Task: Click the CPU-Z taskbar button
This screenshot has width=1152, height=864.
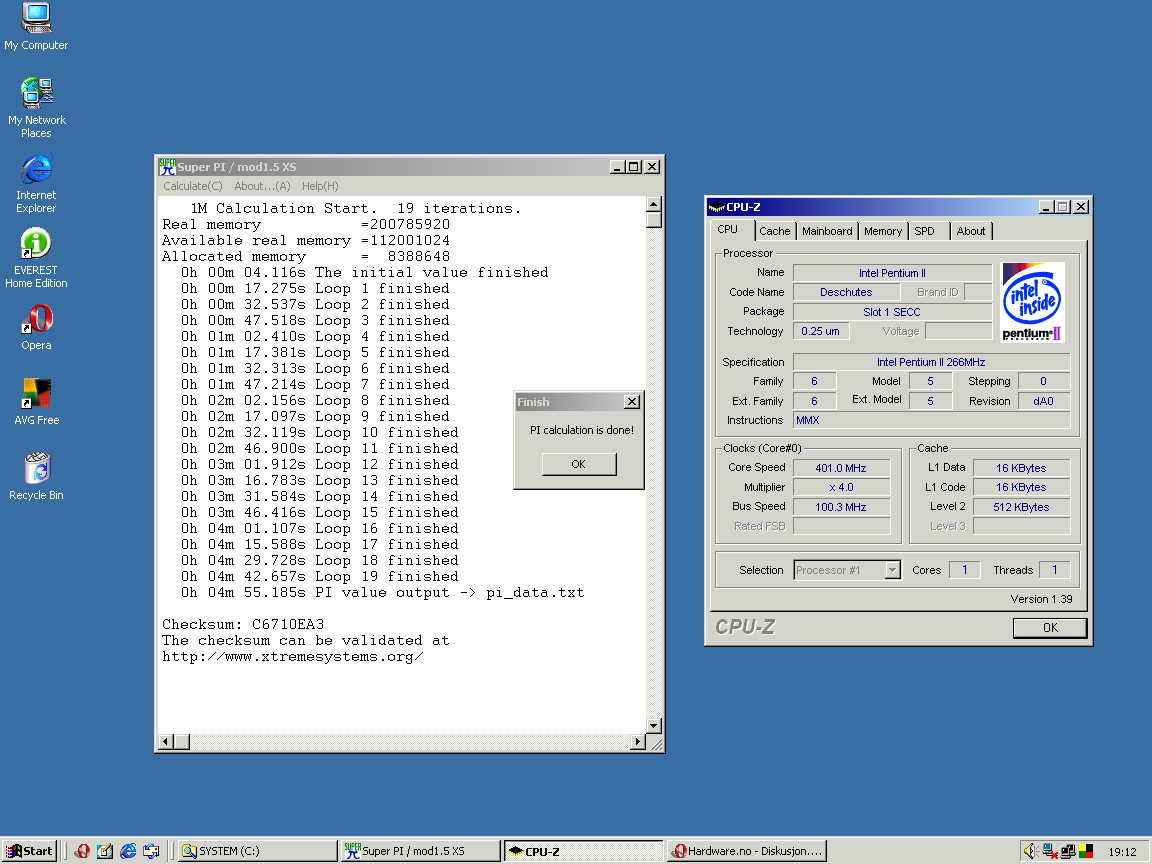Action: (582, 851)
